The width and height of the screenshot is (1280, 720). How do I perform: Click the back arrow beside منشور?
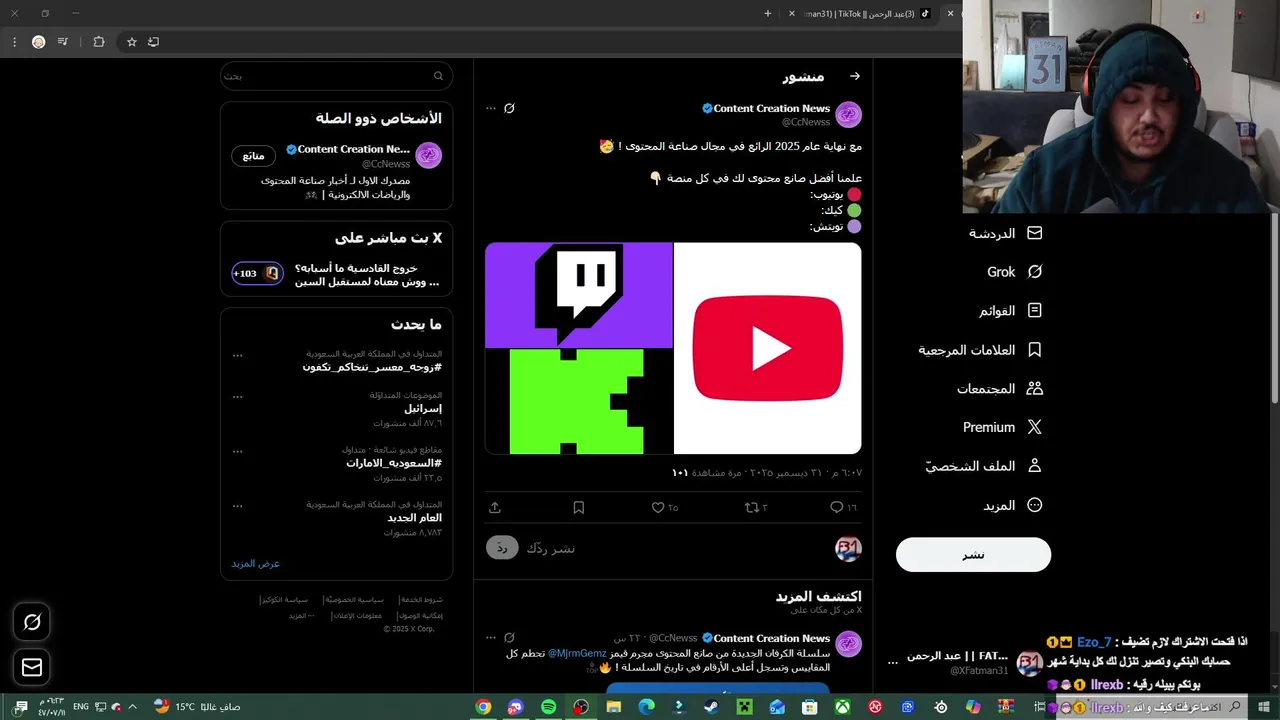854,76
